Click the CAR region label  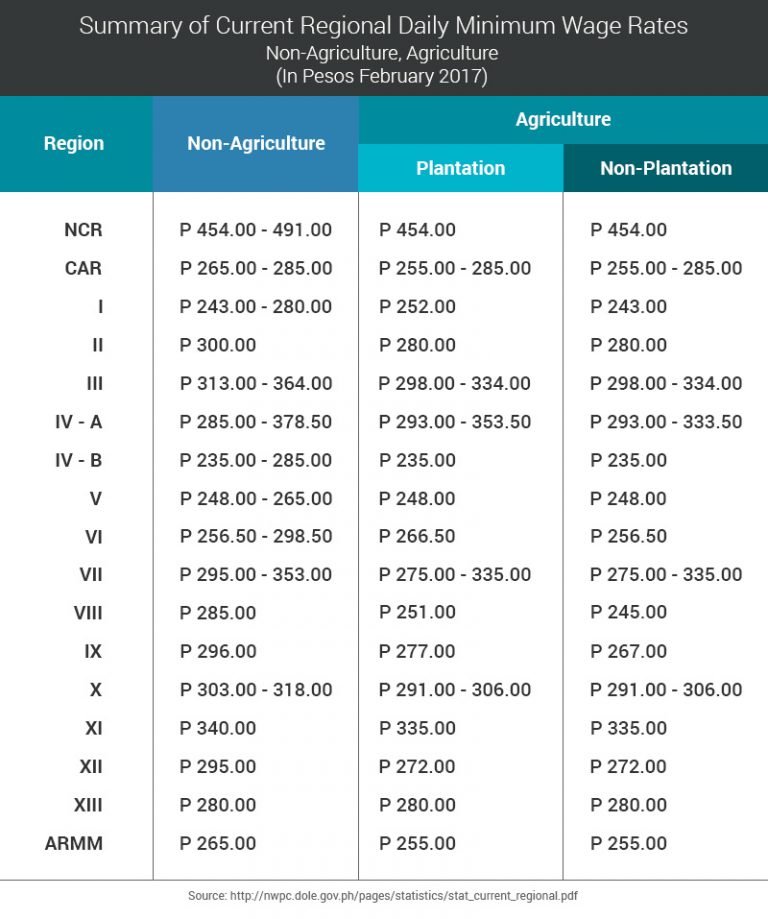click(83, 268)
